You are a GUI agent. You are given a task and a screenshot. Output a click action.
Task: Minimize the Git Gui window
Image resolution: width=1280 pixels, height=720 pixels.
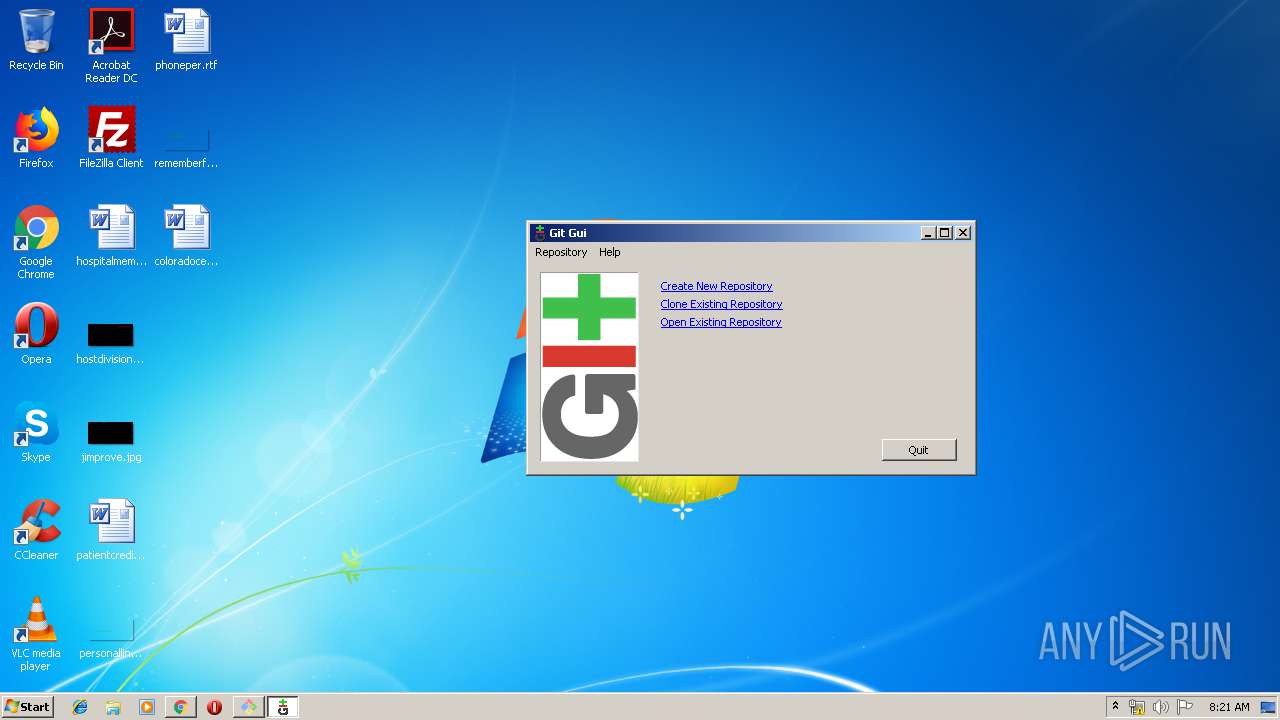[x=928, y=233]
